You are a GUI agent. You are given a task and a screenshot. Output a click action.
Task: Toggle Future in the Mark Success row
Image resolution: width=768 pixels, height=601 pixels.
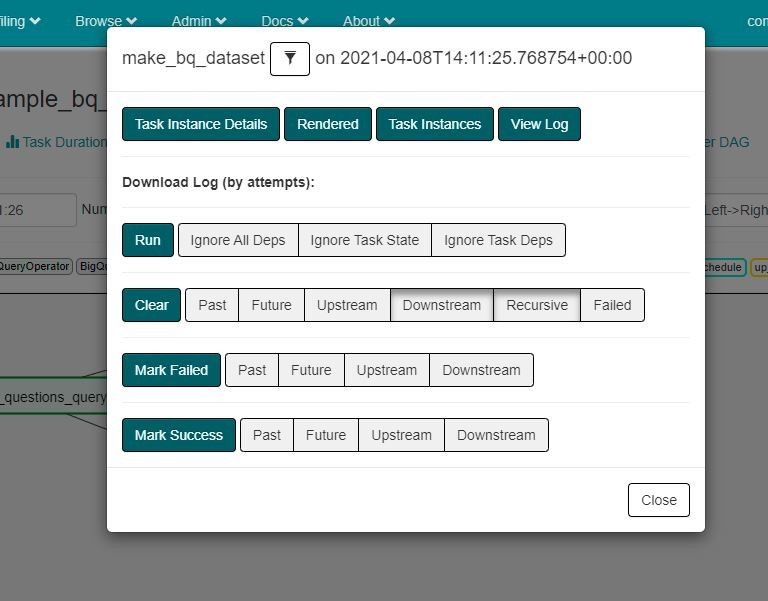(326, 435)
